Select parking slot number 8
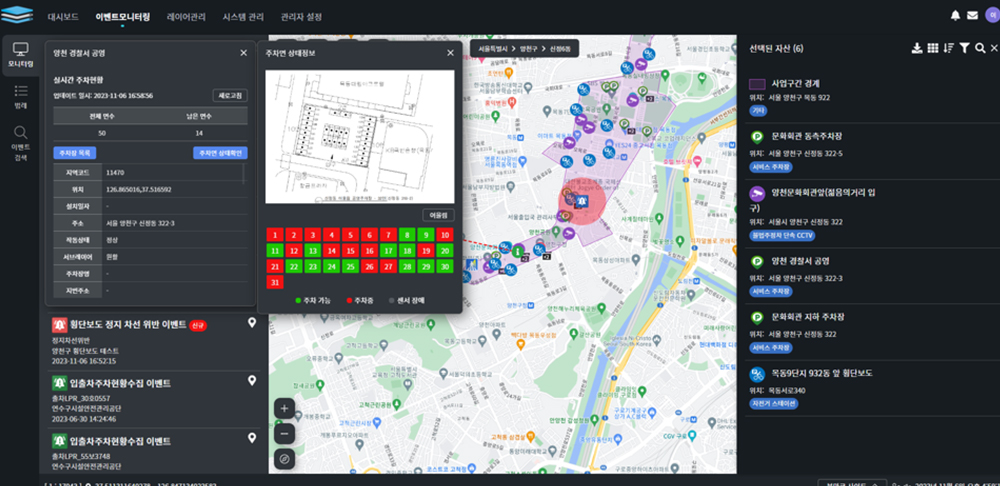Viewport: 1000px width, 486px height. pyautogui.click(x=405, y=235)
